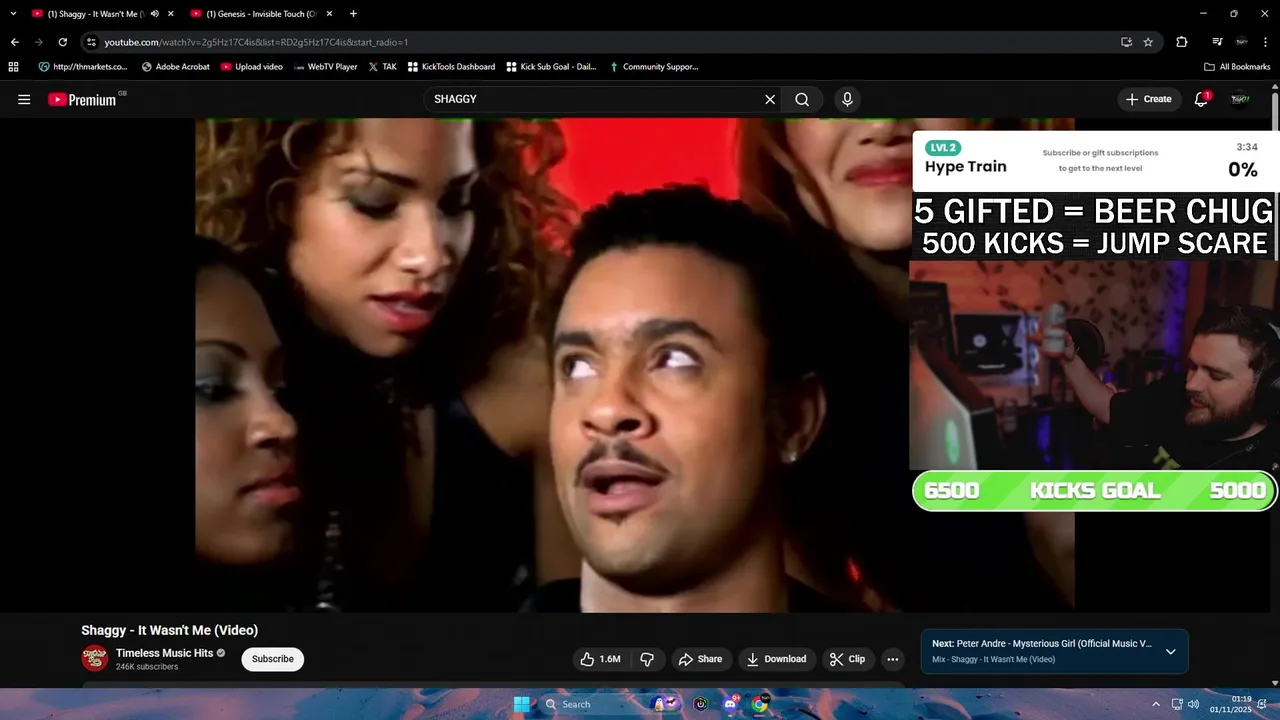Open the Create menu

tap(1148, 99)
